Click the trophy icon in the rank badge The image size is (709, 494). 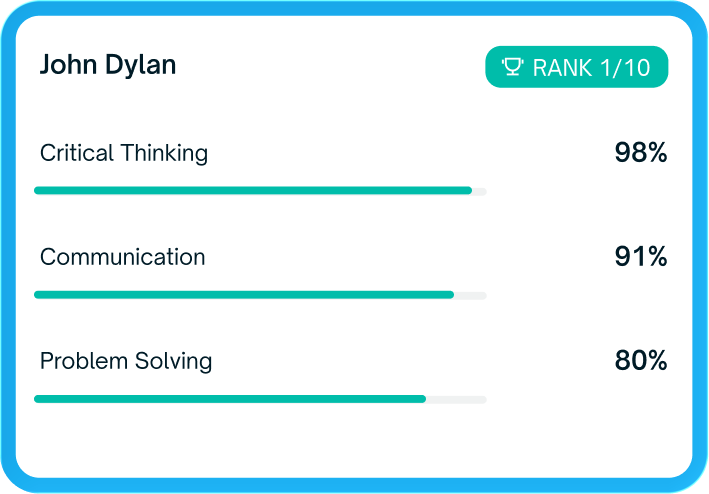513,68
